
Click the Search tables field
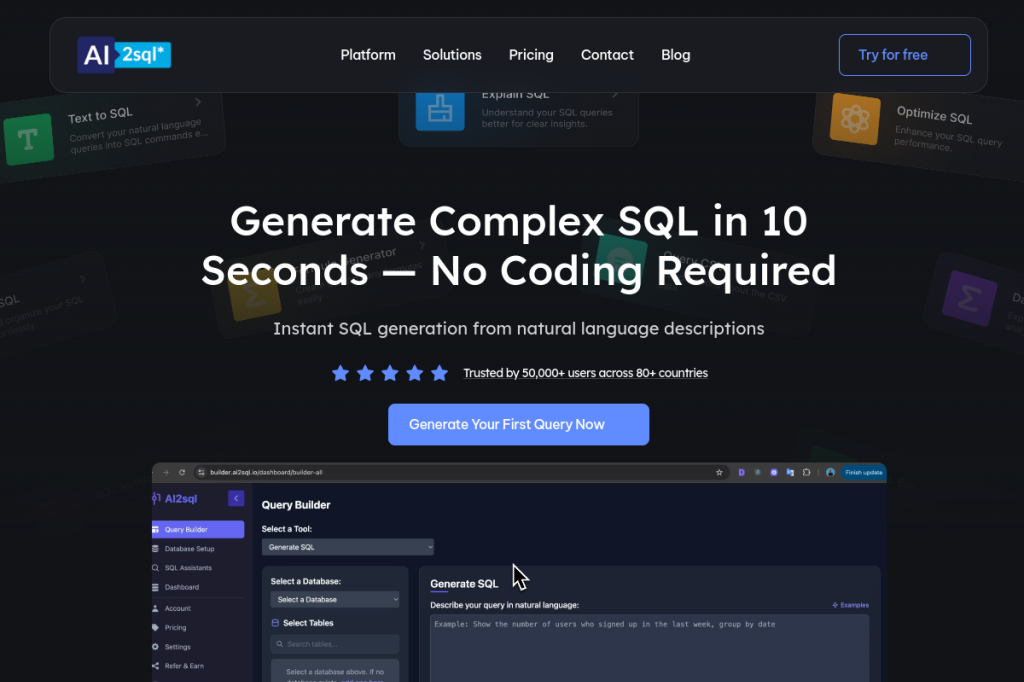pos(334,644)
